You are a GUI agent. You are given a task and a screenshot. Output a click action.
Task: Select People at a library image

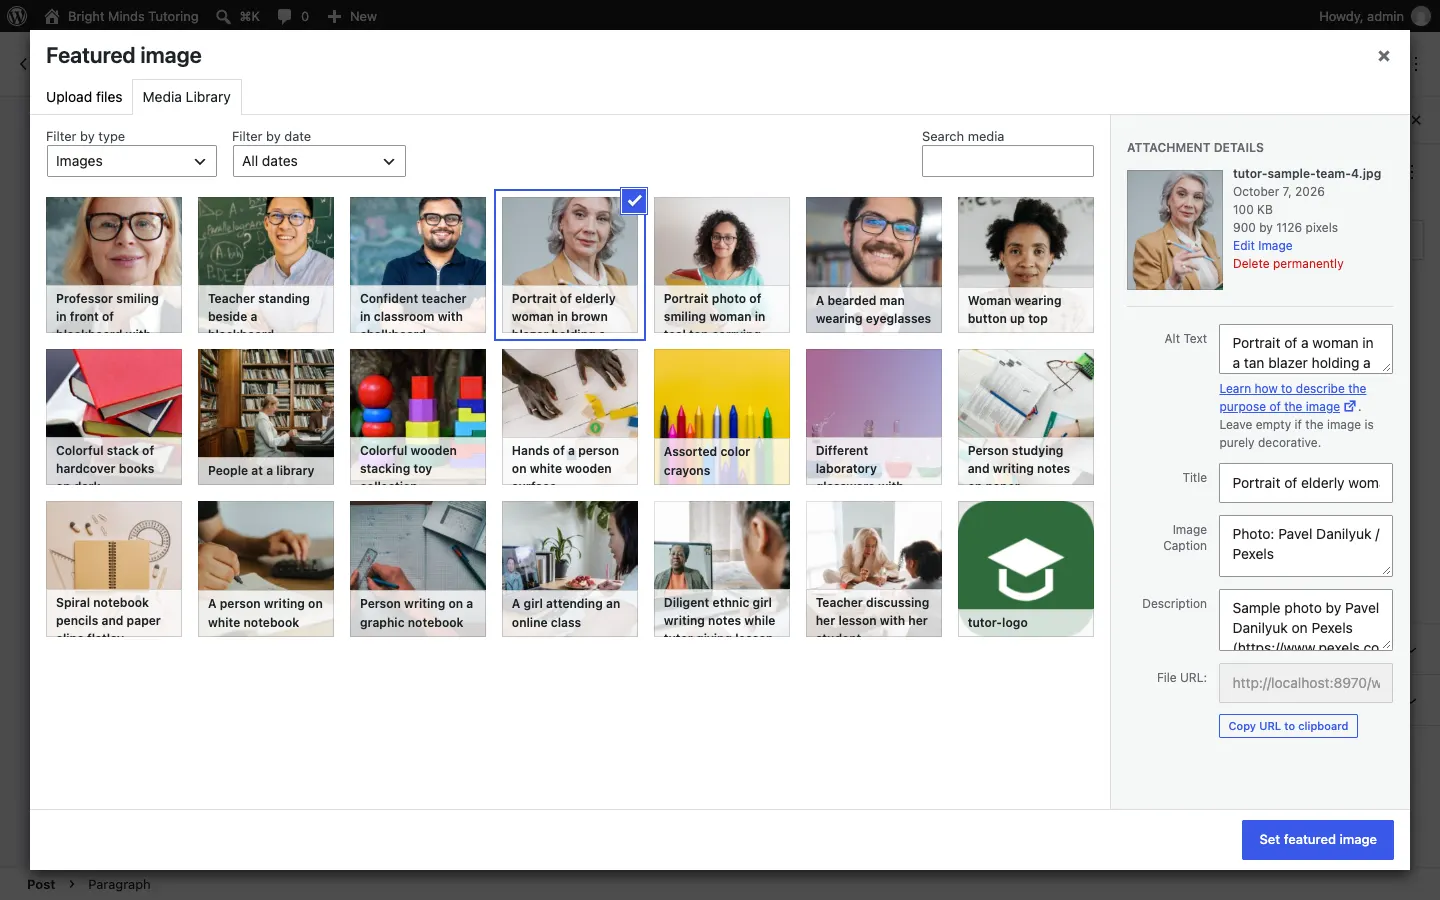tap(266, 417)
